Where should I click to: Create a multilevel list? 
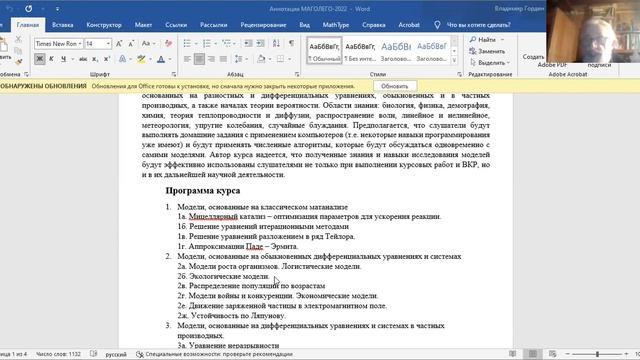click(x=226, y=43)
